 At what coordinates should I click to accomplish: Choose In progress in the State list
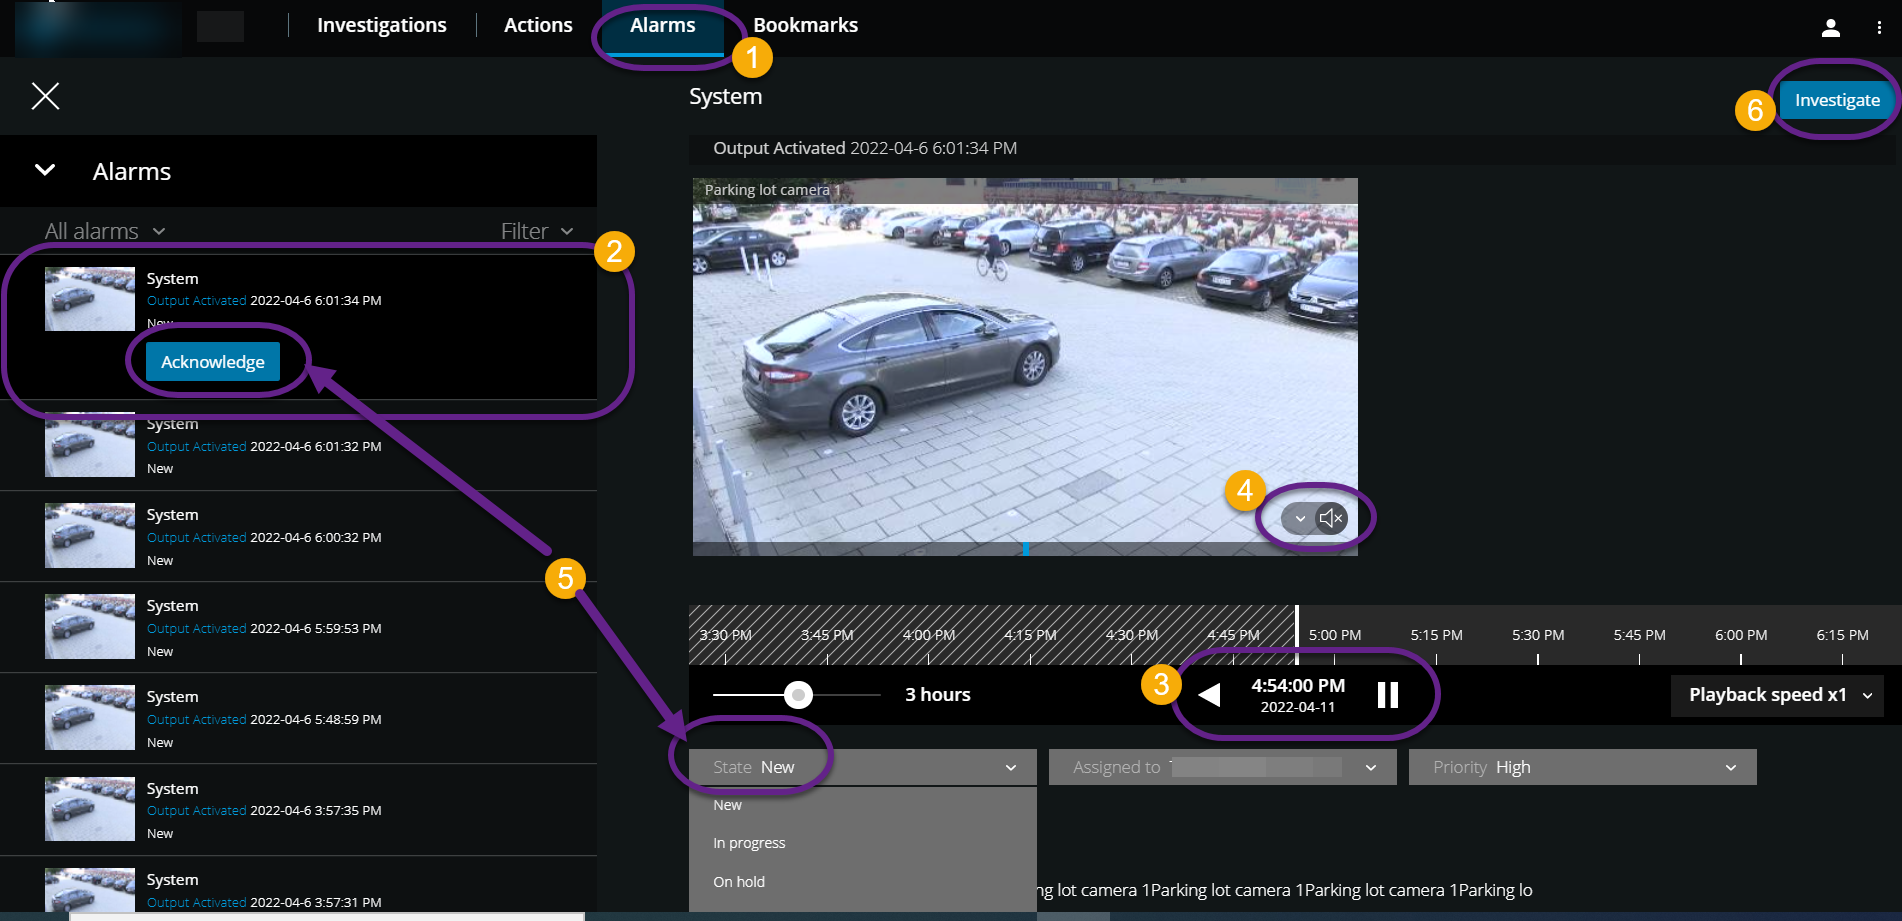tap(749, 843)
